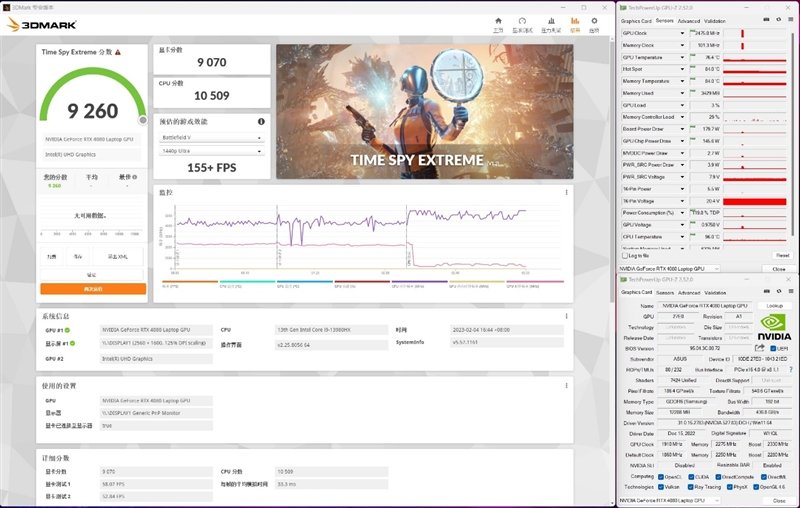Switch to the Validation tab in lower GPU-Z window
Viewport: 800px width, 508px height.
716,293
